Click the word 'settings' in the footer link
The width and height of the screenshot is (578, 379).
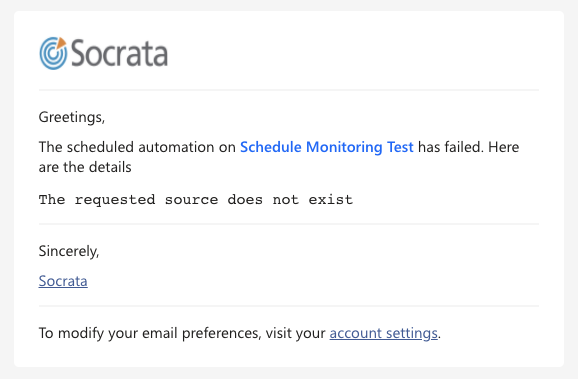coord(412,333)
